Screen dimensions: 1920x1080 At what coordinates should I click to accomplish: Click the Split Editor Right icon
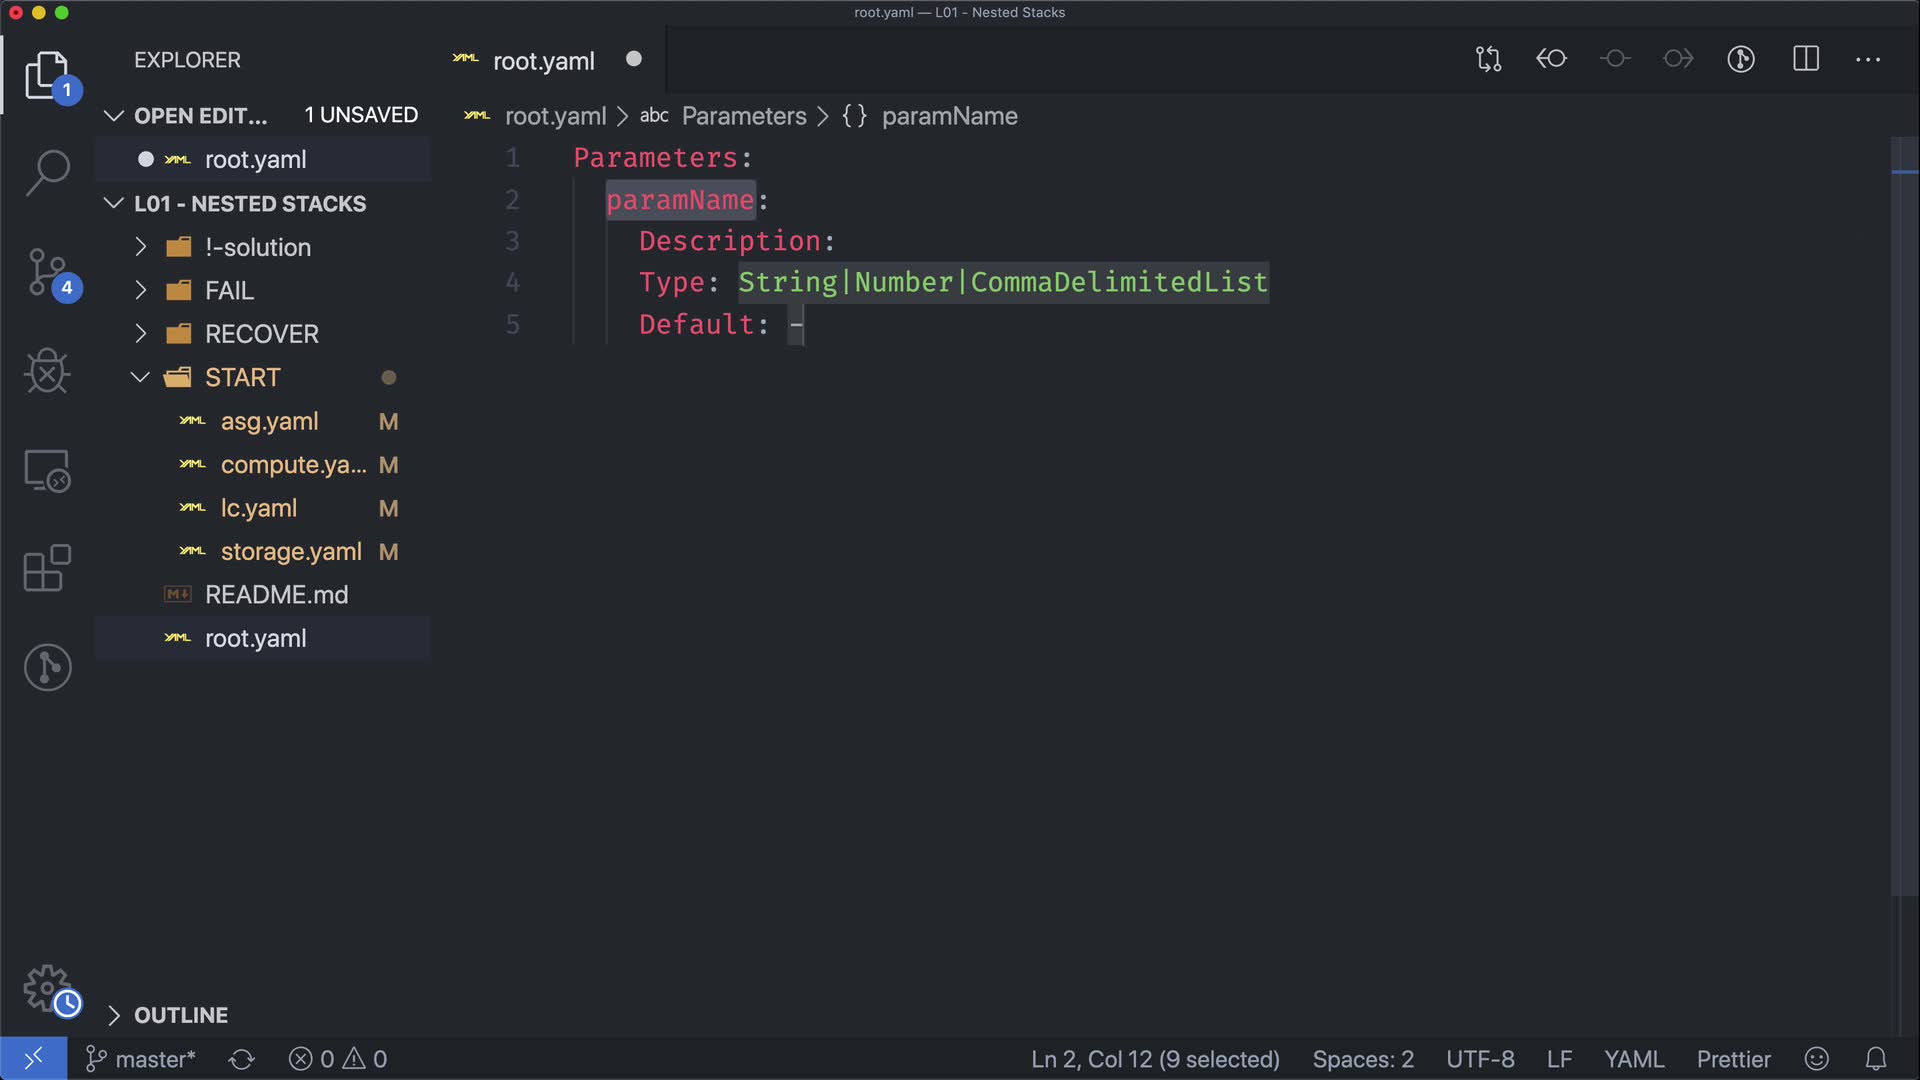point(1805,59)
